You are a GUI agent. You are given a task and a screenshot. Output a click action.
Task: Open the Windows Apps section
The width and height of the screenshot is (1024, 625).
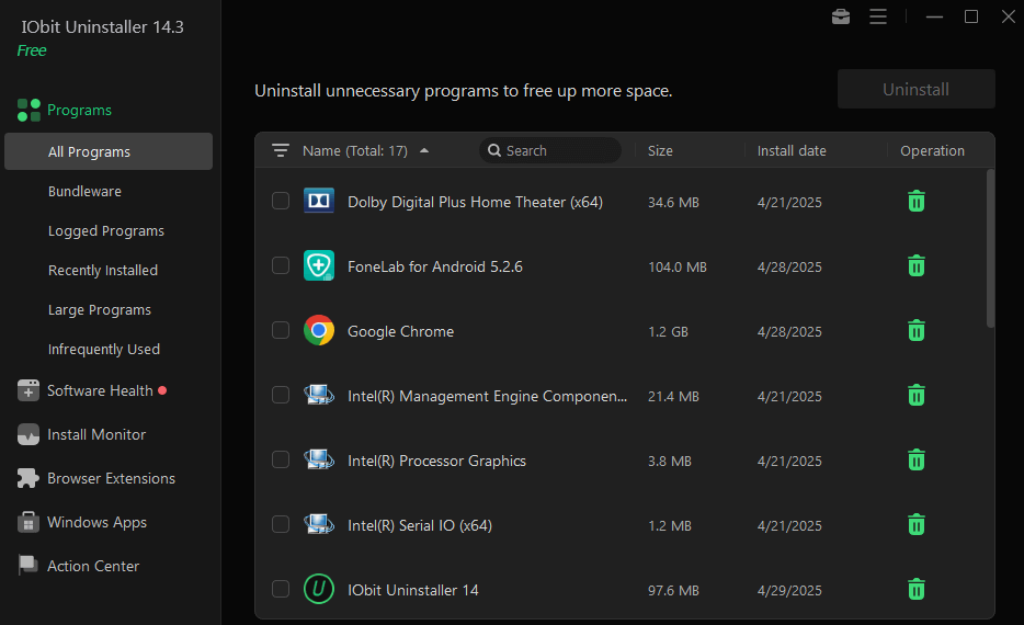pos(97,522)
